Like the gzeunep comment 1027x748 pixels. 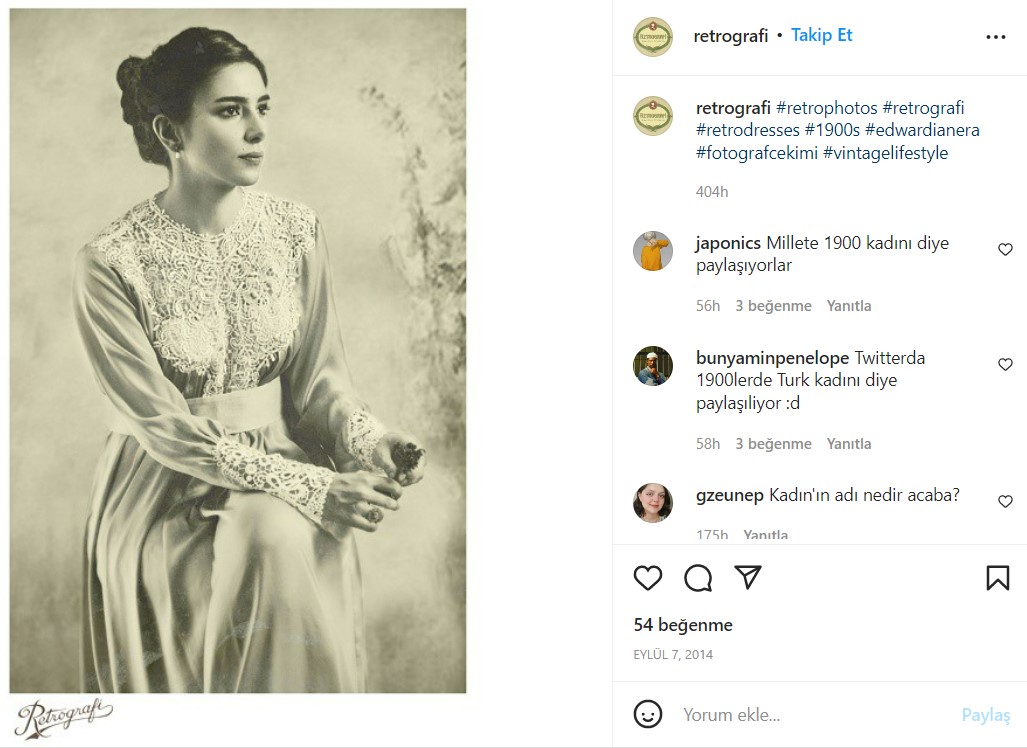click(x=1005, y=502)
